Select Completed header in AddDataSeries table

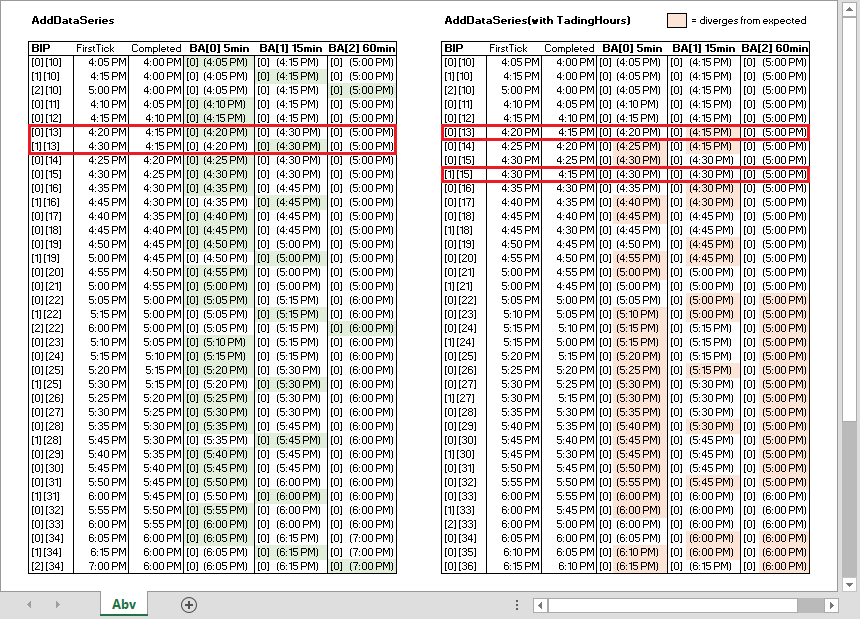tap(156, 48)
